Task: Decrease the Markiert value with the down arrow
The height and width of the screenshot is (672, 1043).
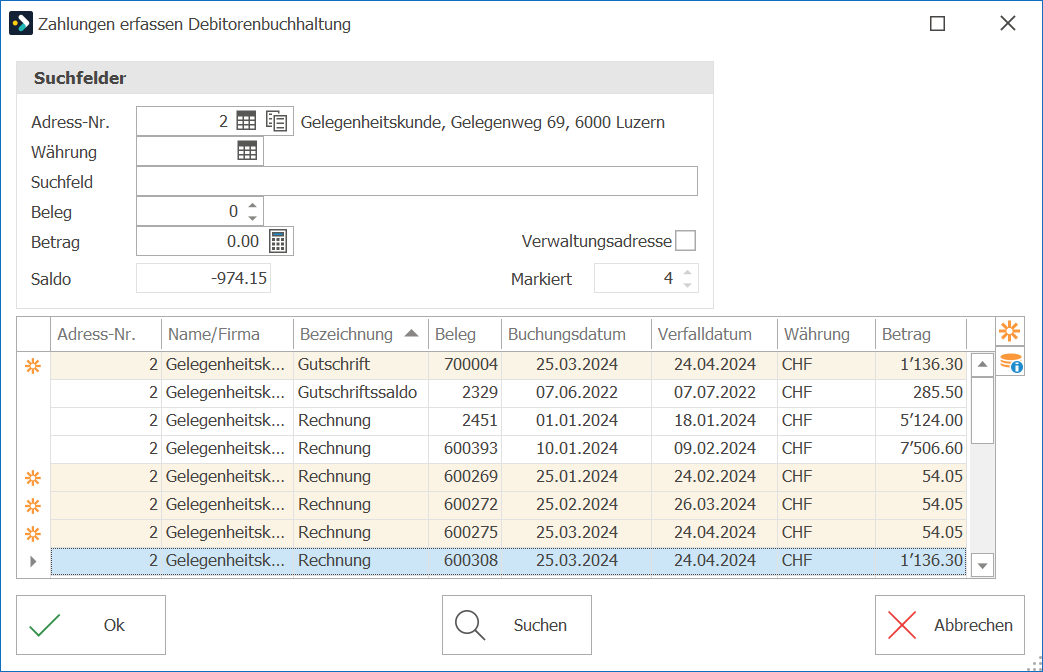Action: click(x=687, y=285)
